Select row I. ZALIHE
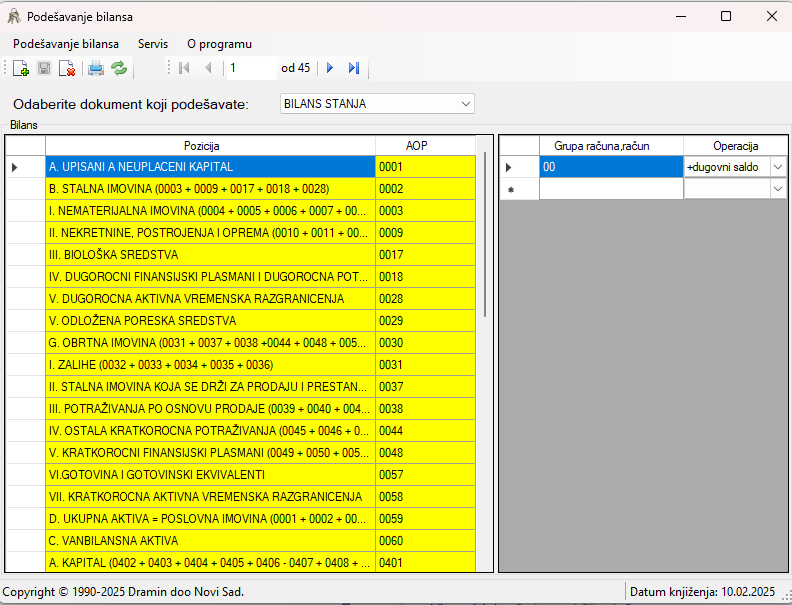792x605 pixels. [x=210, y=365]
